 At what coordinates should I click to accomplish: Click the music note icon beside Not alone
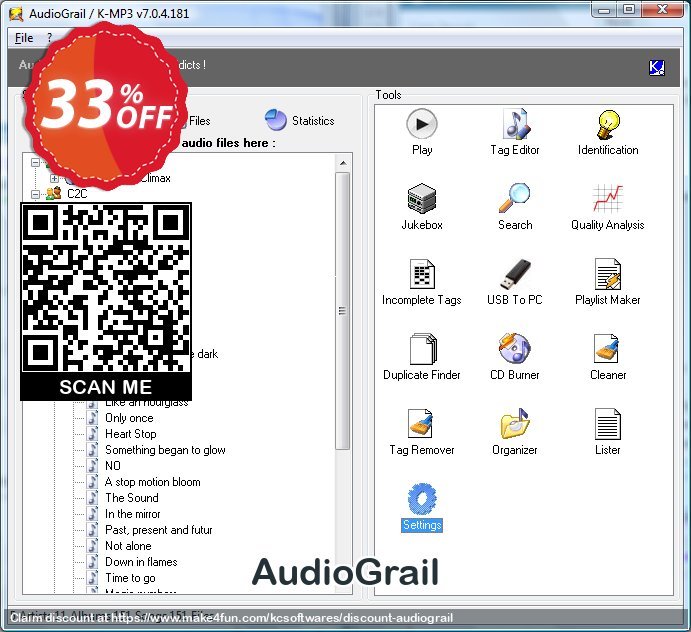coord(92,546)
